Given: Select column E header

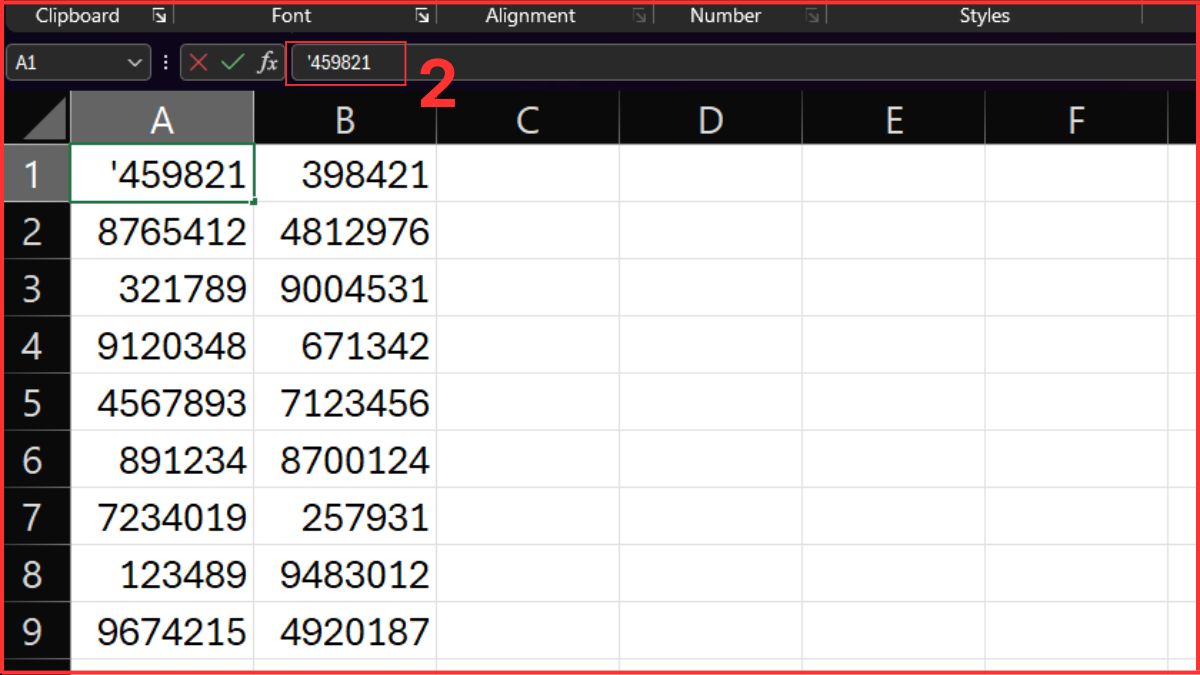Looking at the screenshot, I should (x=894, y=120).
